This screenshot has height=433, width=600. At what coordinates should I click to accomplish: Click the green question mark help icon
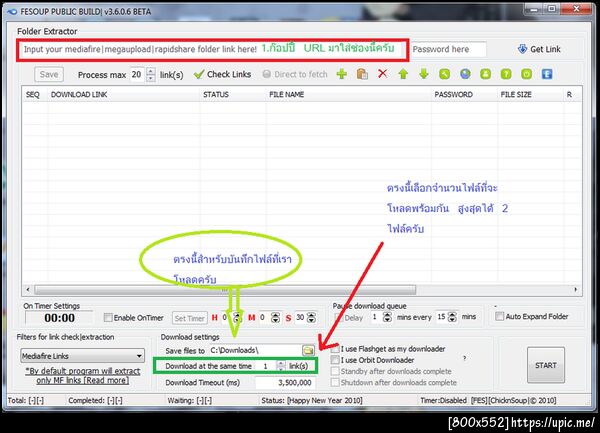click(506, 74)
